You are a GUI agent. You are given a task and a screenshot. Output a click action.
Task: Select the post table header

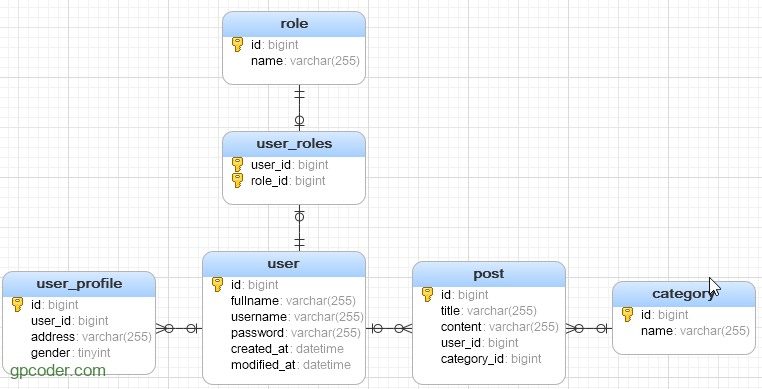pyautogui.click(x=489, y=274)
